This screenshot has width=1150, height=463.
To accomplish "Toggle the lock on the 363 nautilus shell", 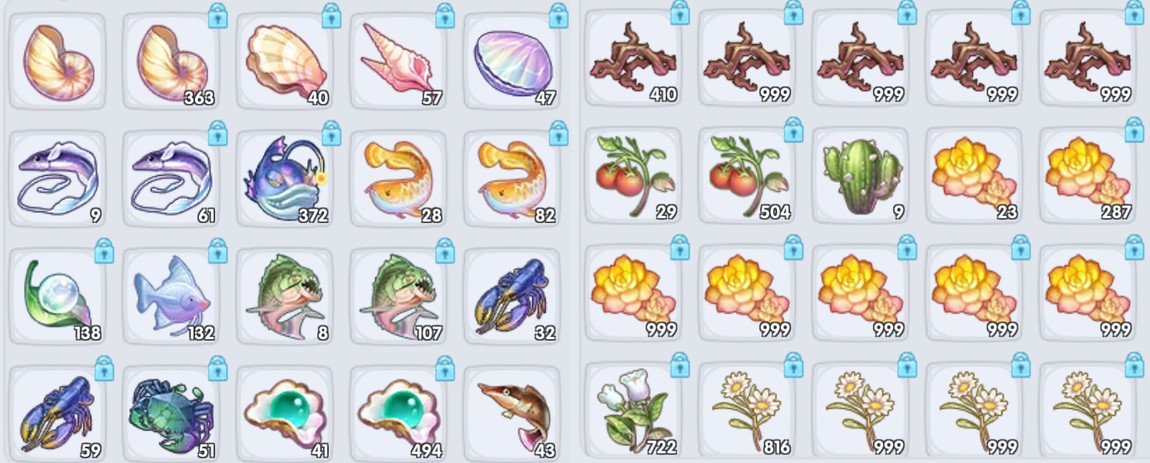I will click(217, 15).
